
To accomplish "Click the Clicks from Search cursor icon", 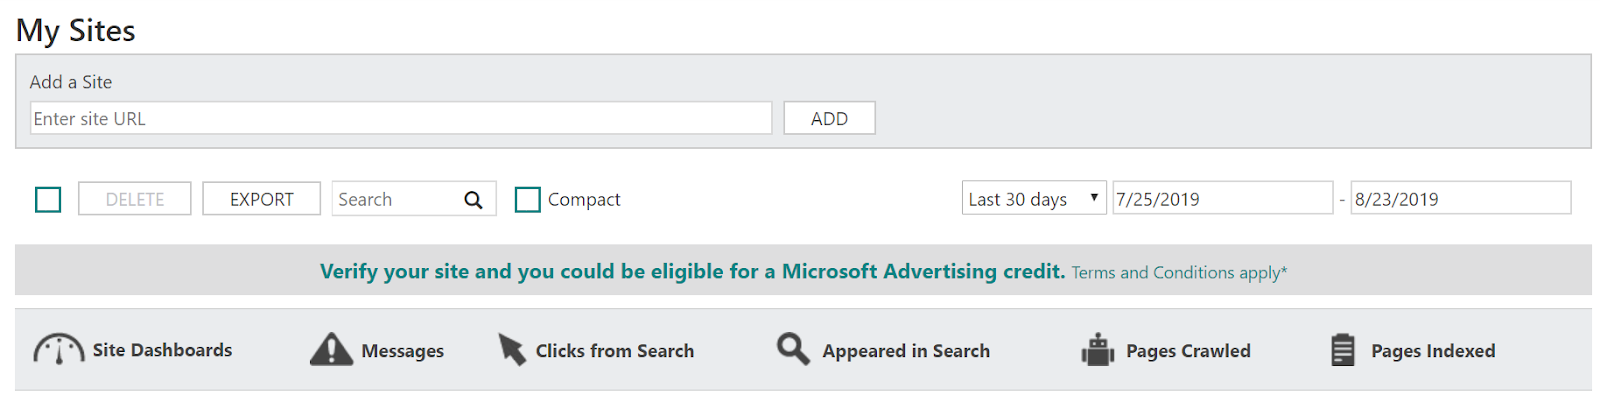I will click(x=512, y=350).
